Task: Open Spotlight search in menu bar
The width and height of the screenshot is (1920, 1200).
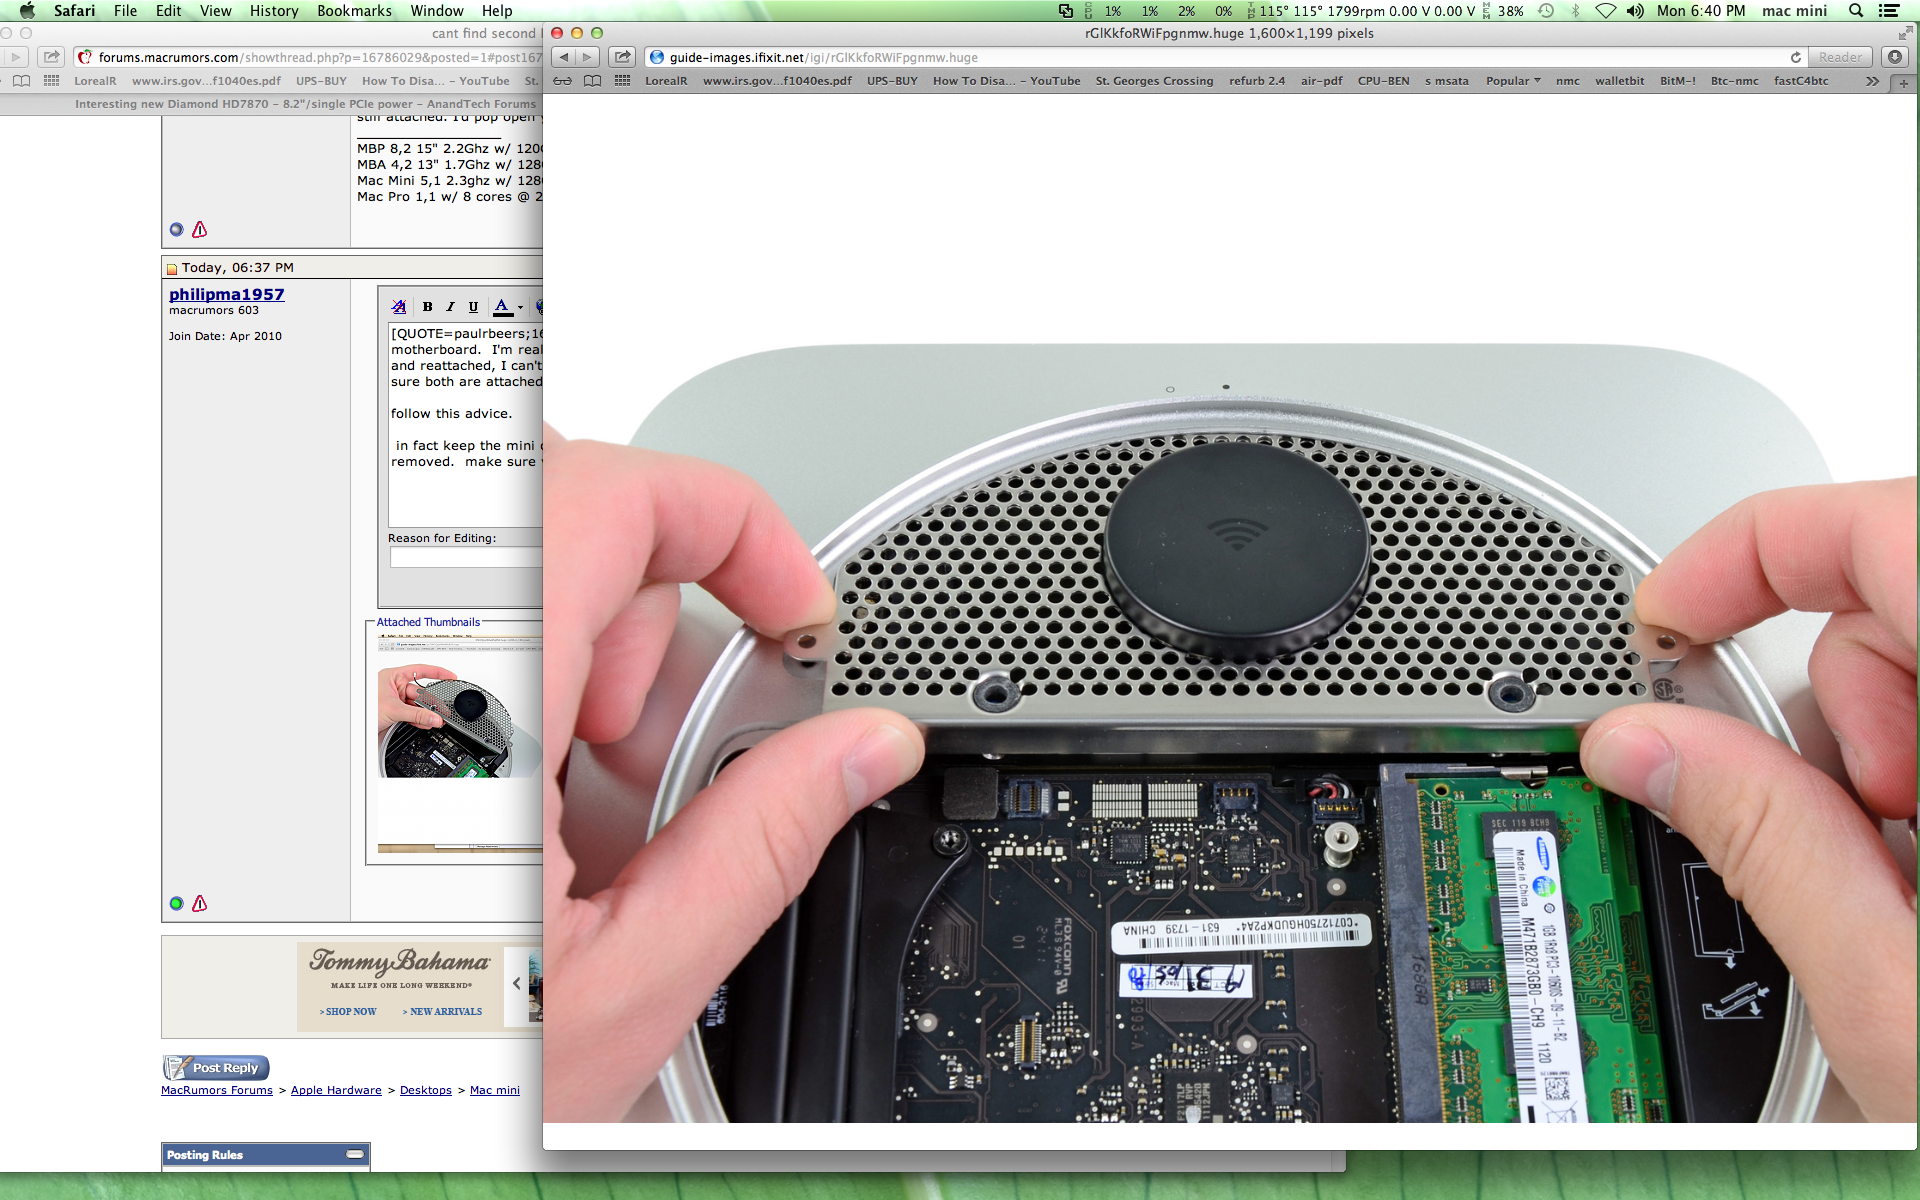Action: click(x=1855, y=11)
